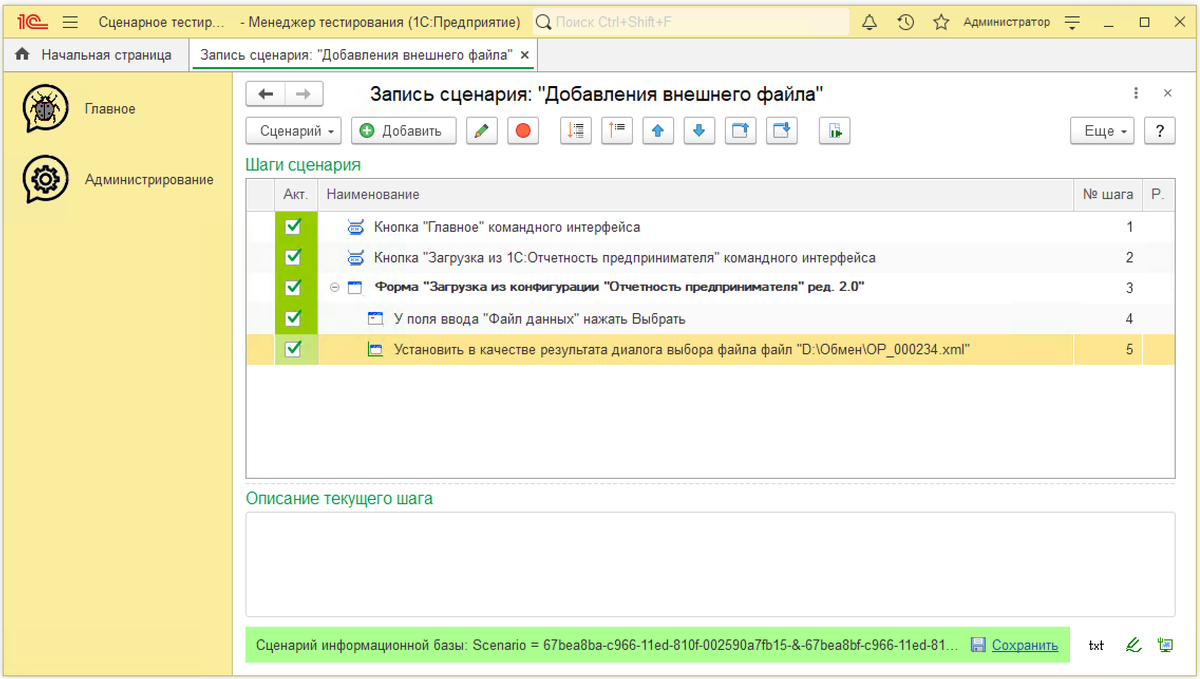This screenshot has height=679, width=1200.
Task: Click the Добавить button
Action: pos(403,130)
